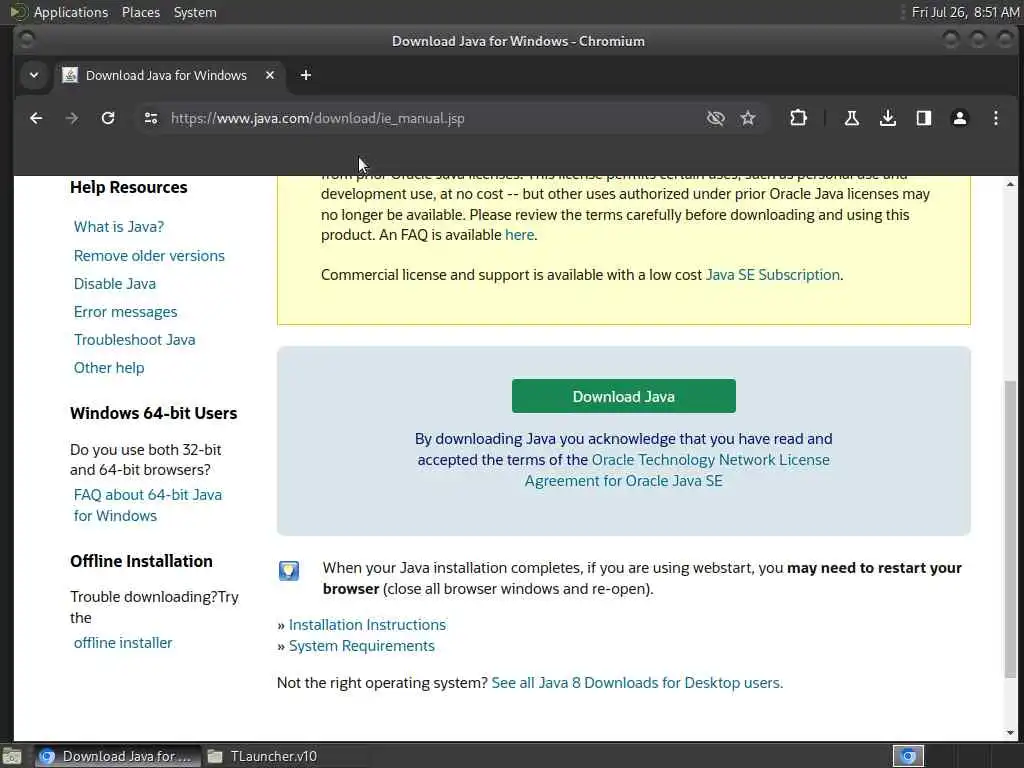The image size is (1024, 768).
Task: Click the Chromium tray icon at bottom right
Action: pyautogui.click(x=908, y=756)
